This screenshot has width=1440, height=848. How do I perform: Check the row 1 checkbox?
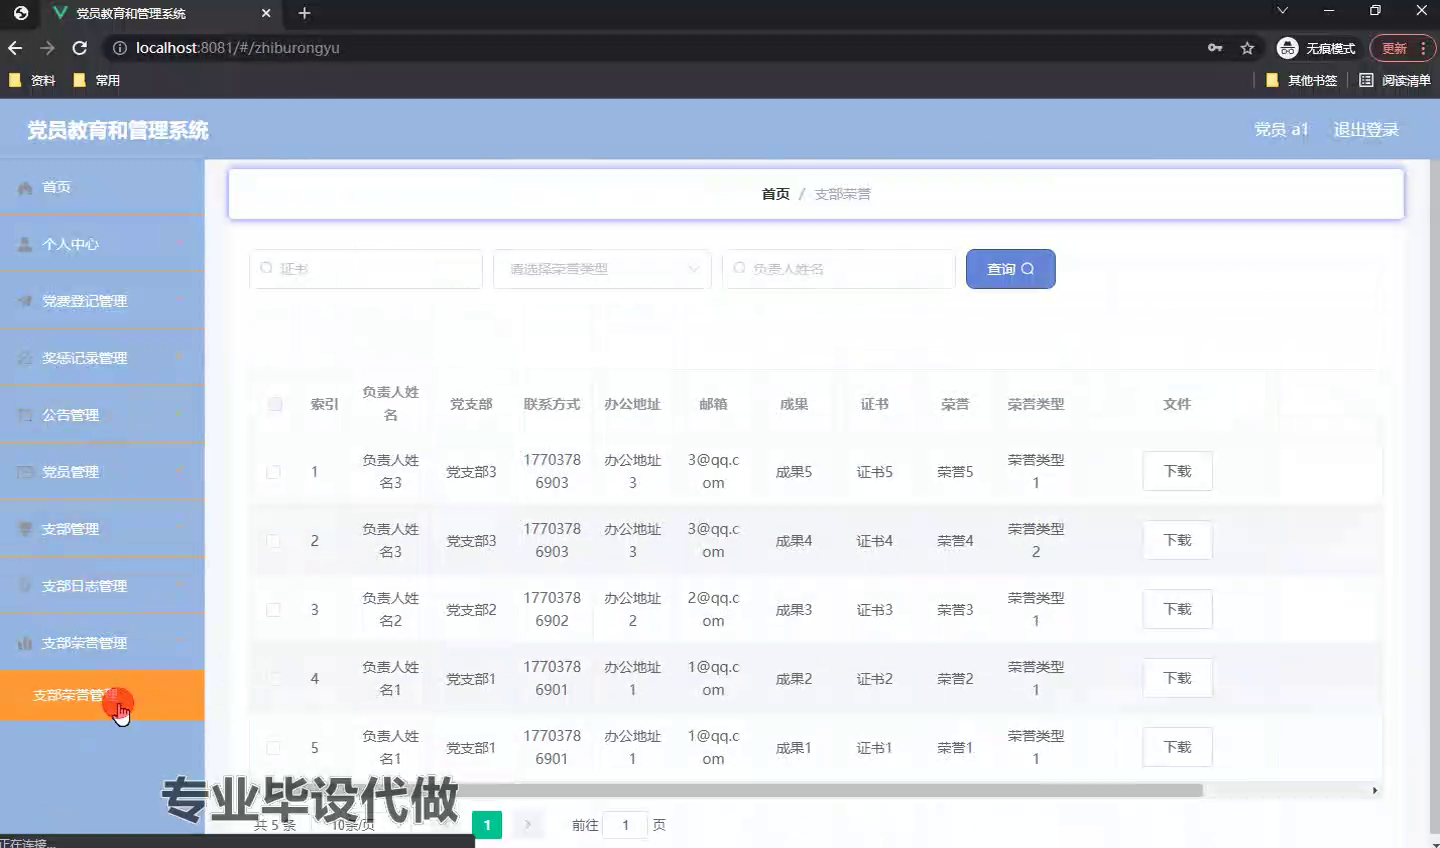tap(273, 472)
